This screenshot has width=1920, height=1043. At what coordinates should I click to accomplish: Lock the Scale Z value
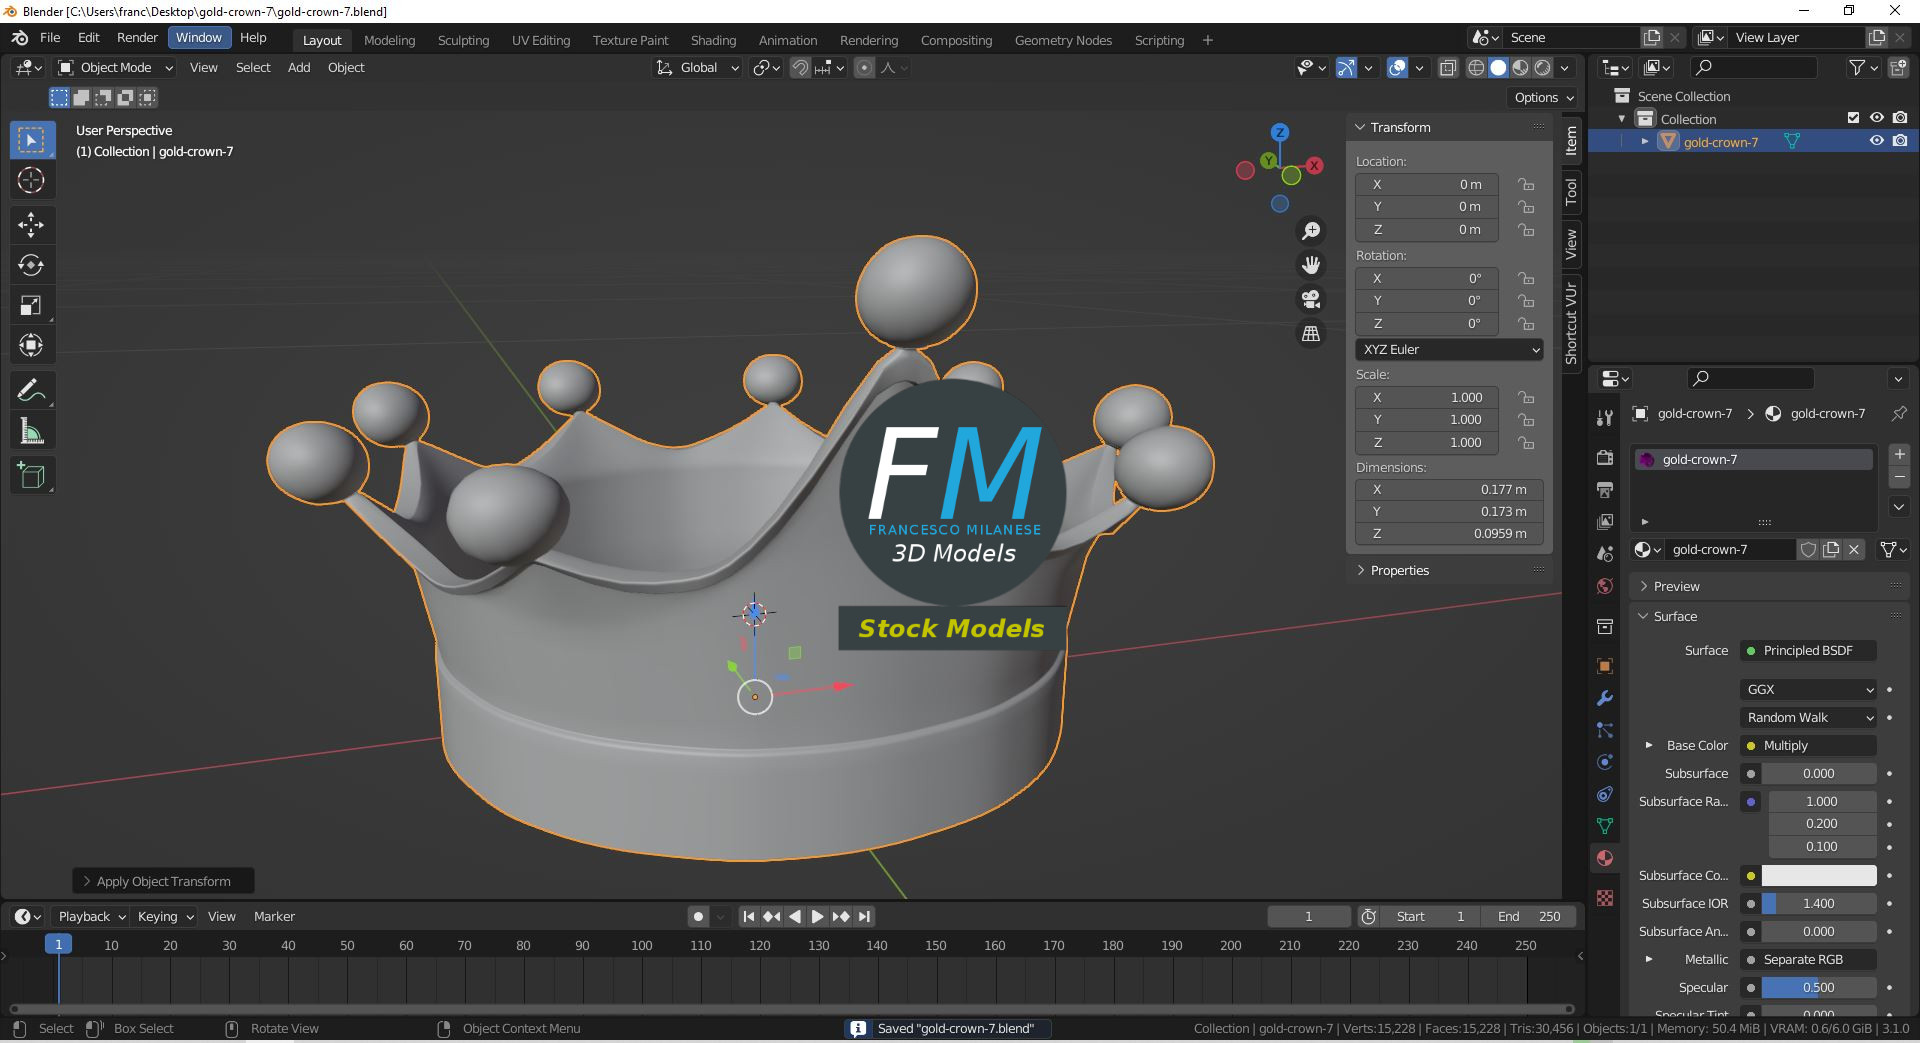pyautogui.click(x=1526, y=442)
